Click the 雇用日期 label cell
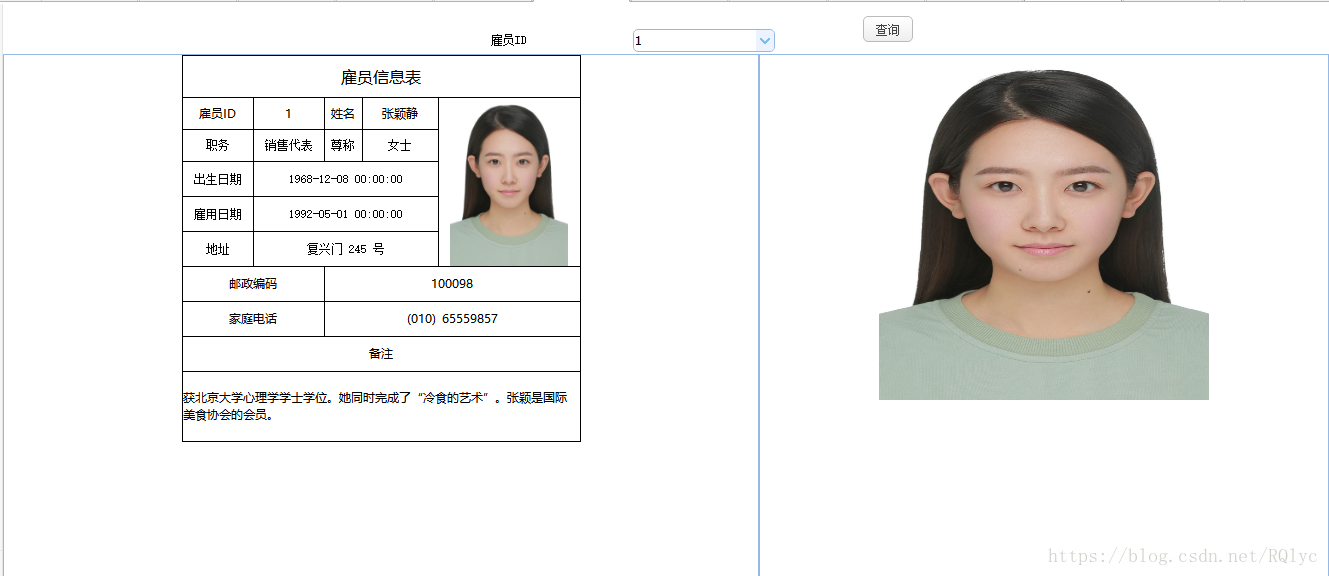This screenshot has width=1329, height=576. (218, 215)
